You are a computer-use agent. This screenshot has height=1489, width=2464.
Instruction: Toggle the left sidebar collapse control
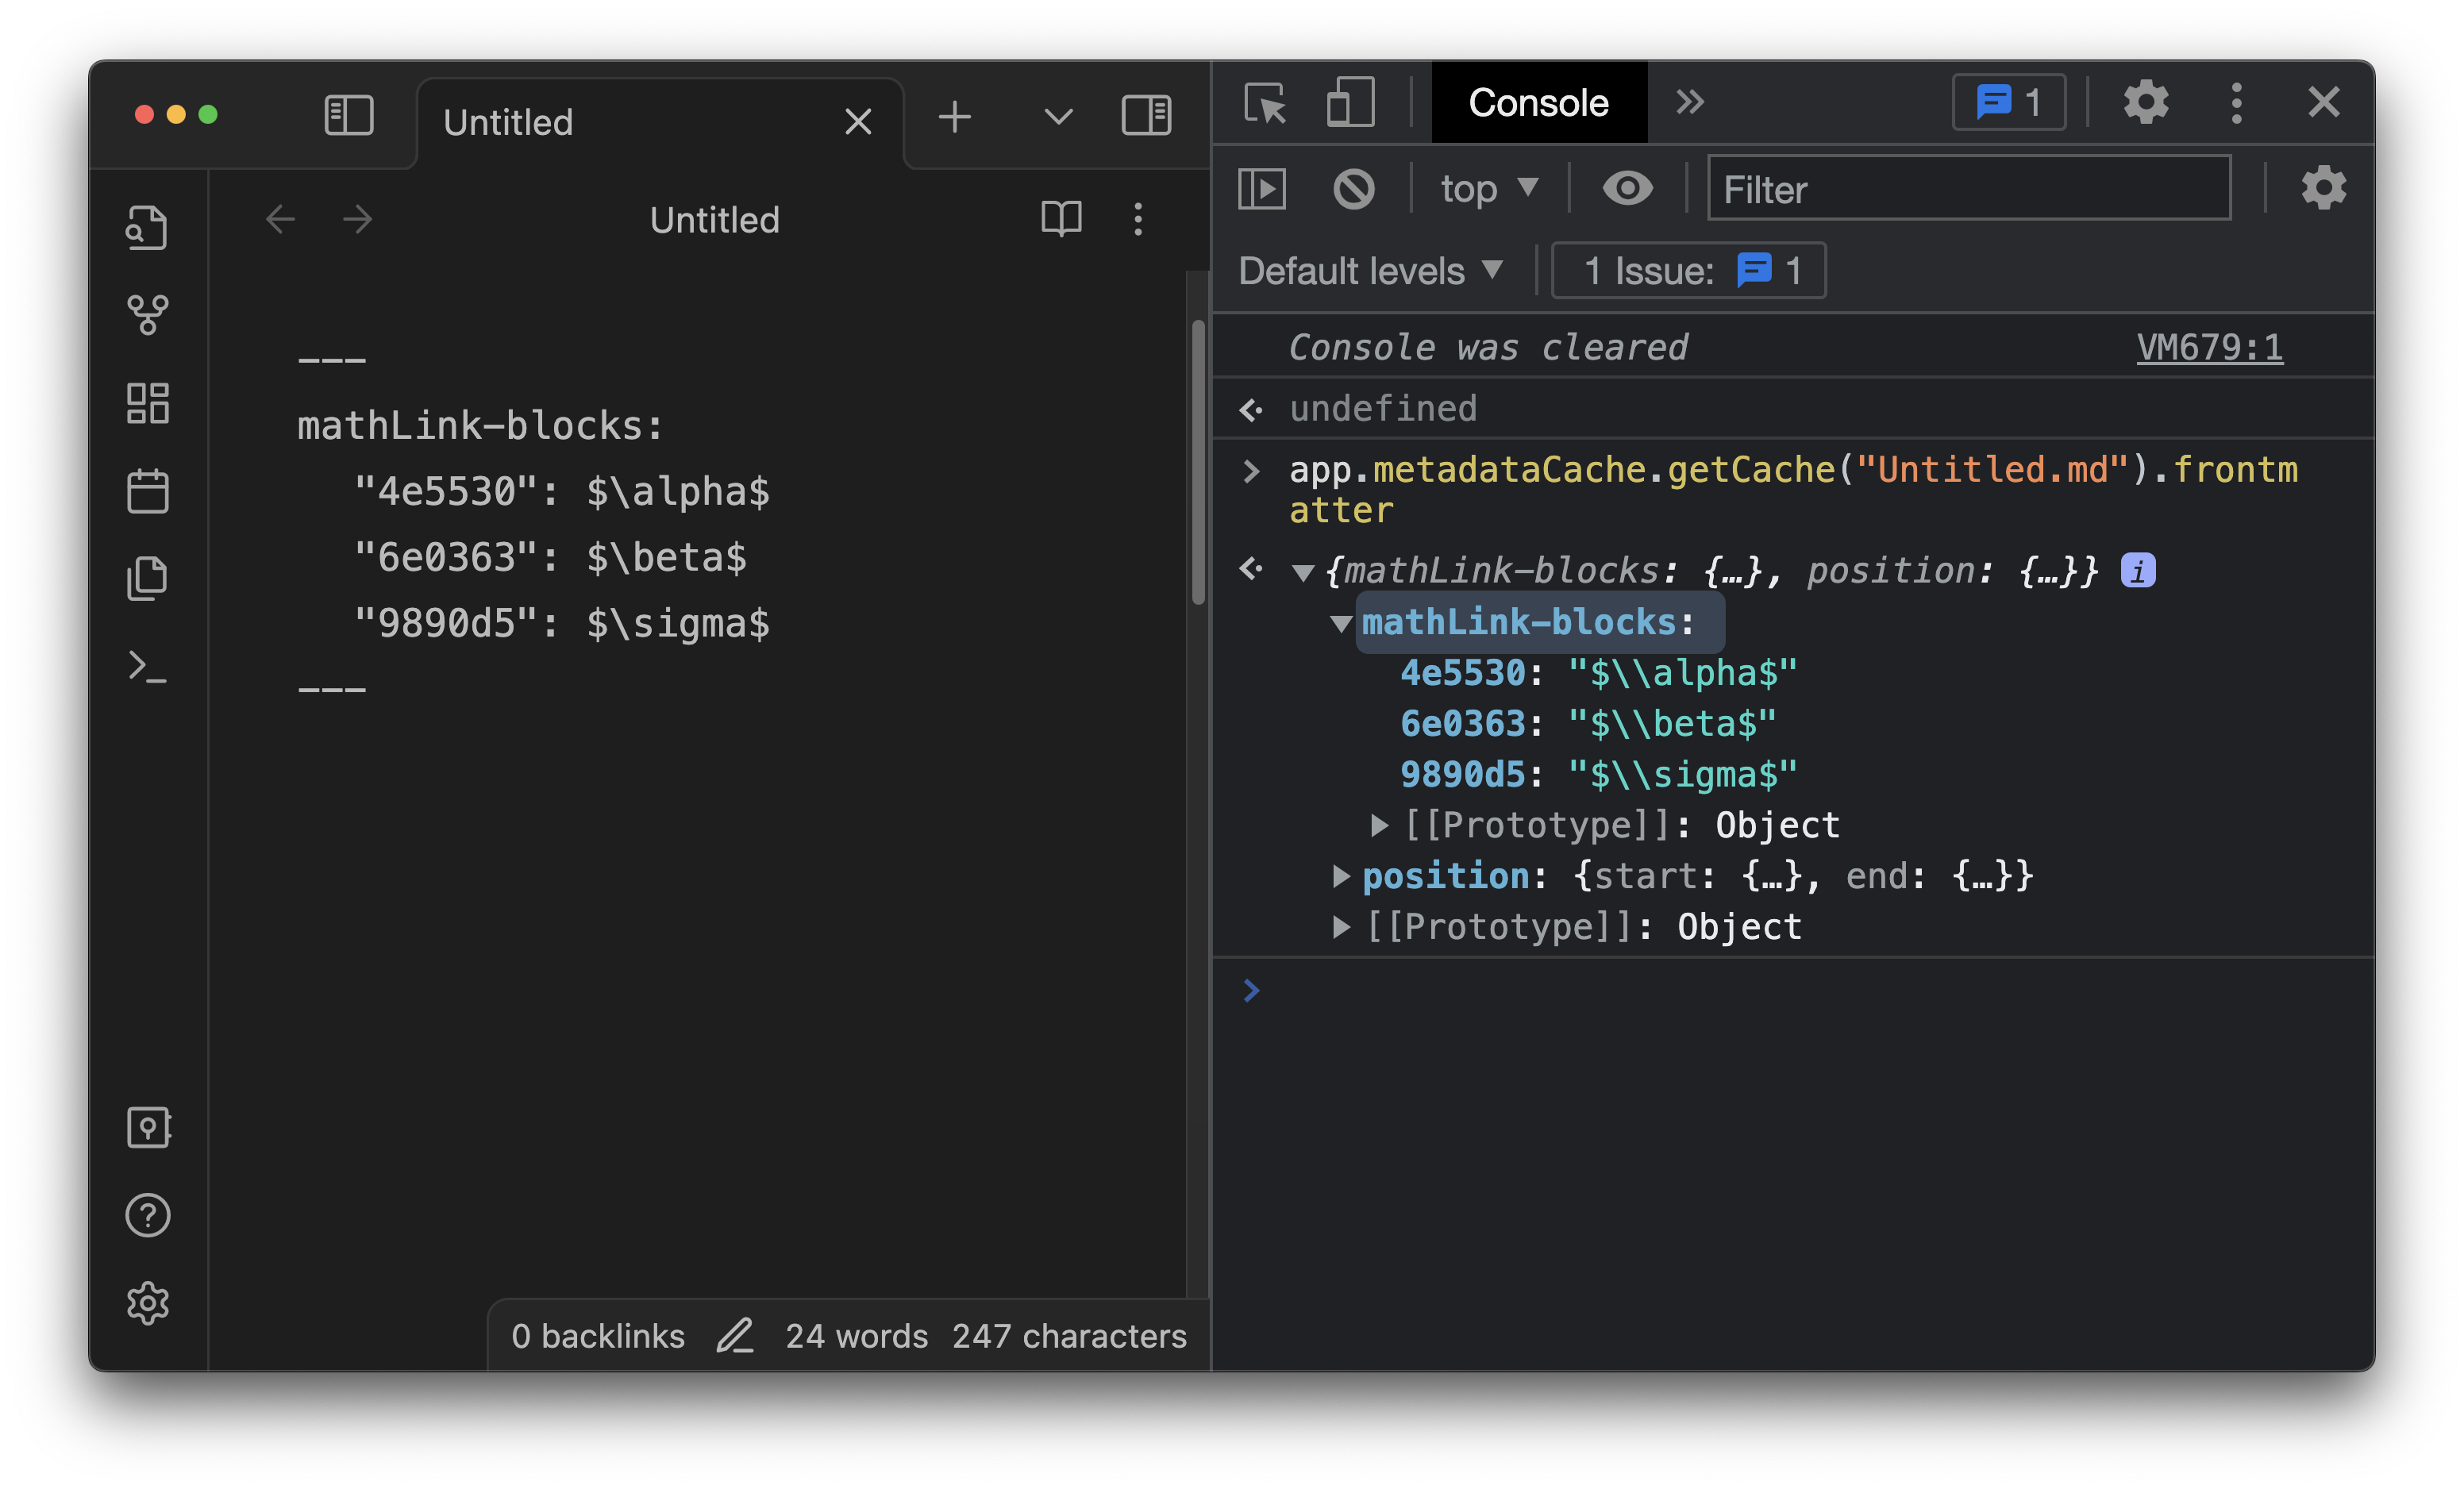coord(348,115)
